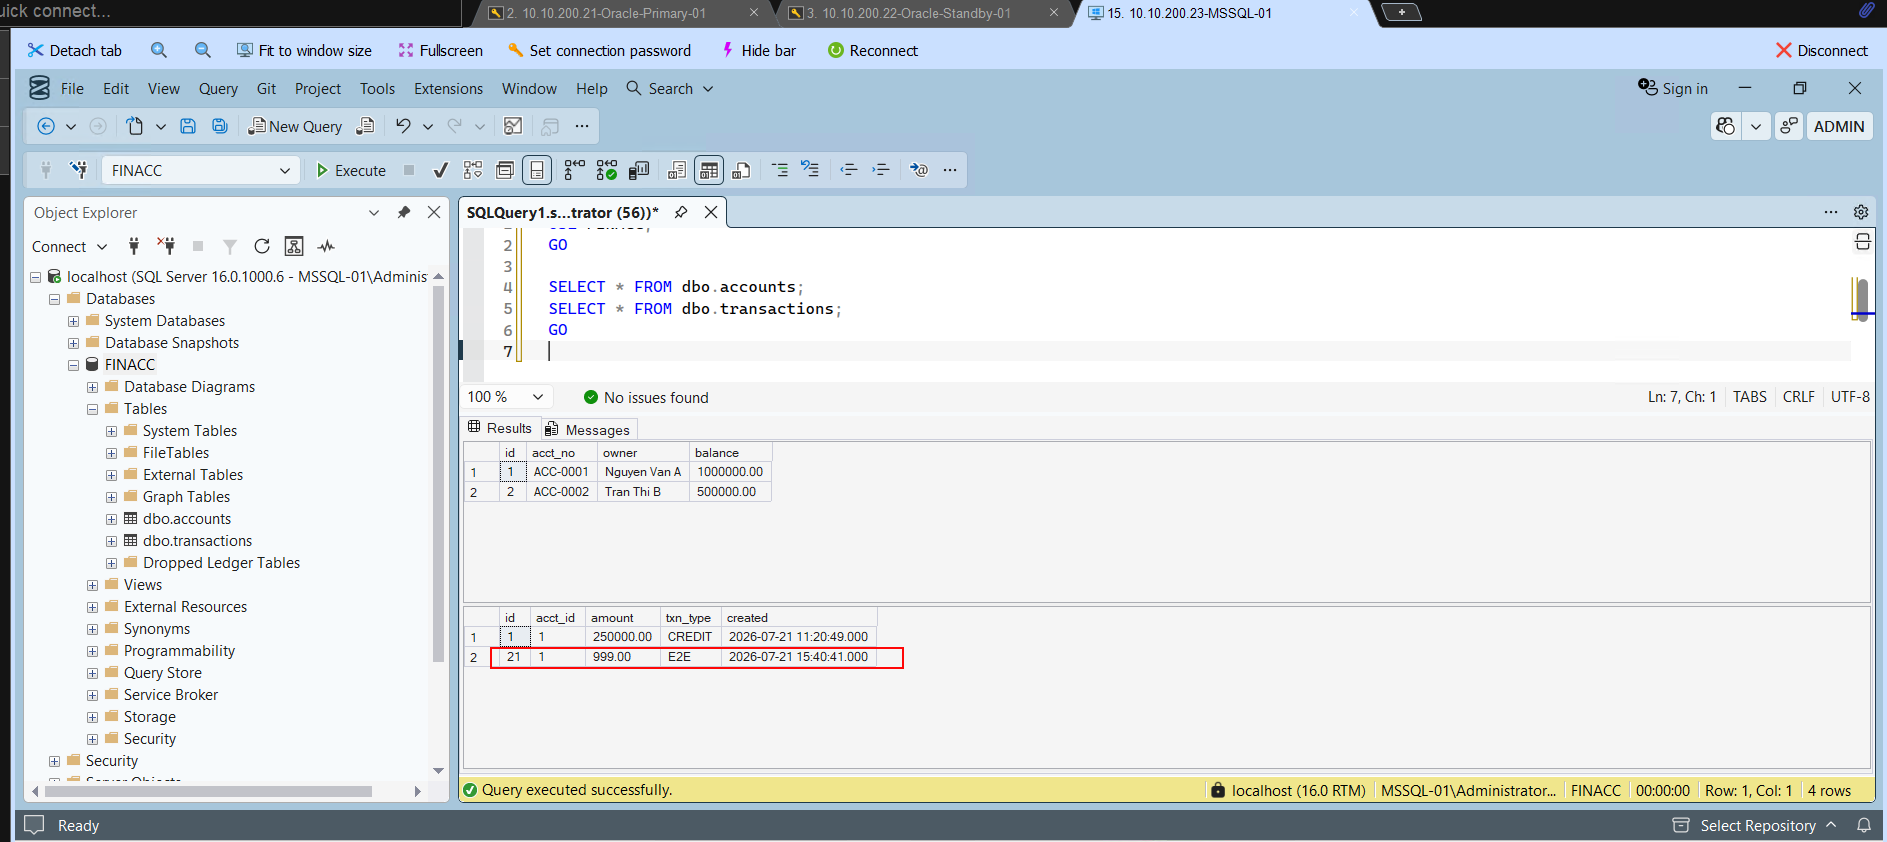Click the Save All icon
The width and height of the screenshot is (1887, 842).
point(220,126)
